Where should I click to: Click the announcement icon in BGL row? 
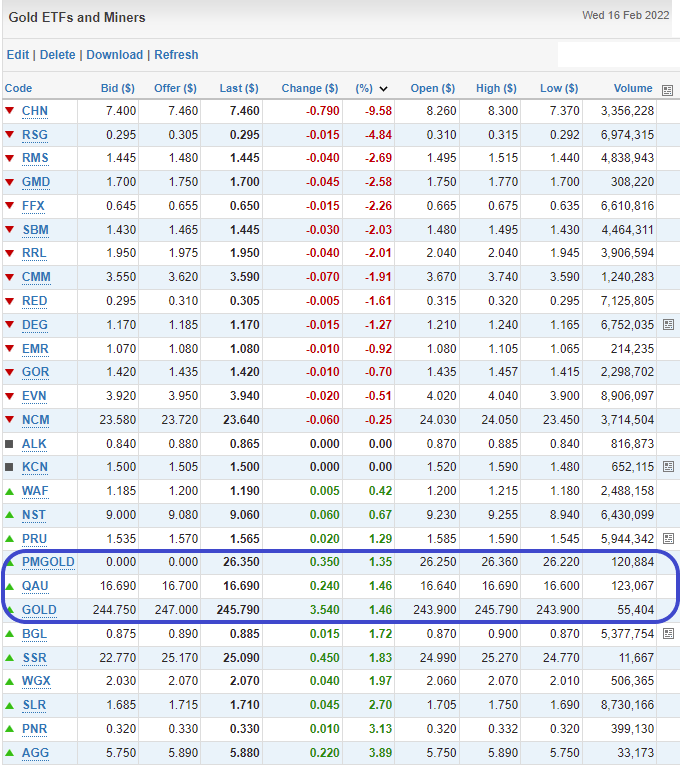pyautogui.click(x=667, y=634)
